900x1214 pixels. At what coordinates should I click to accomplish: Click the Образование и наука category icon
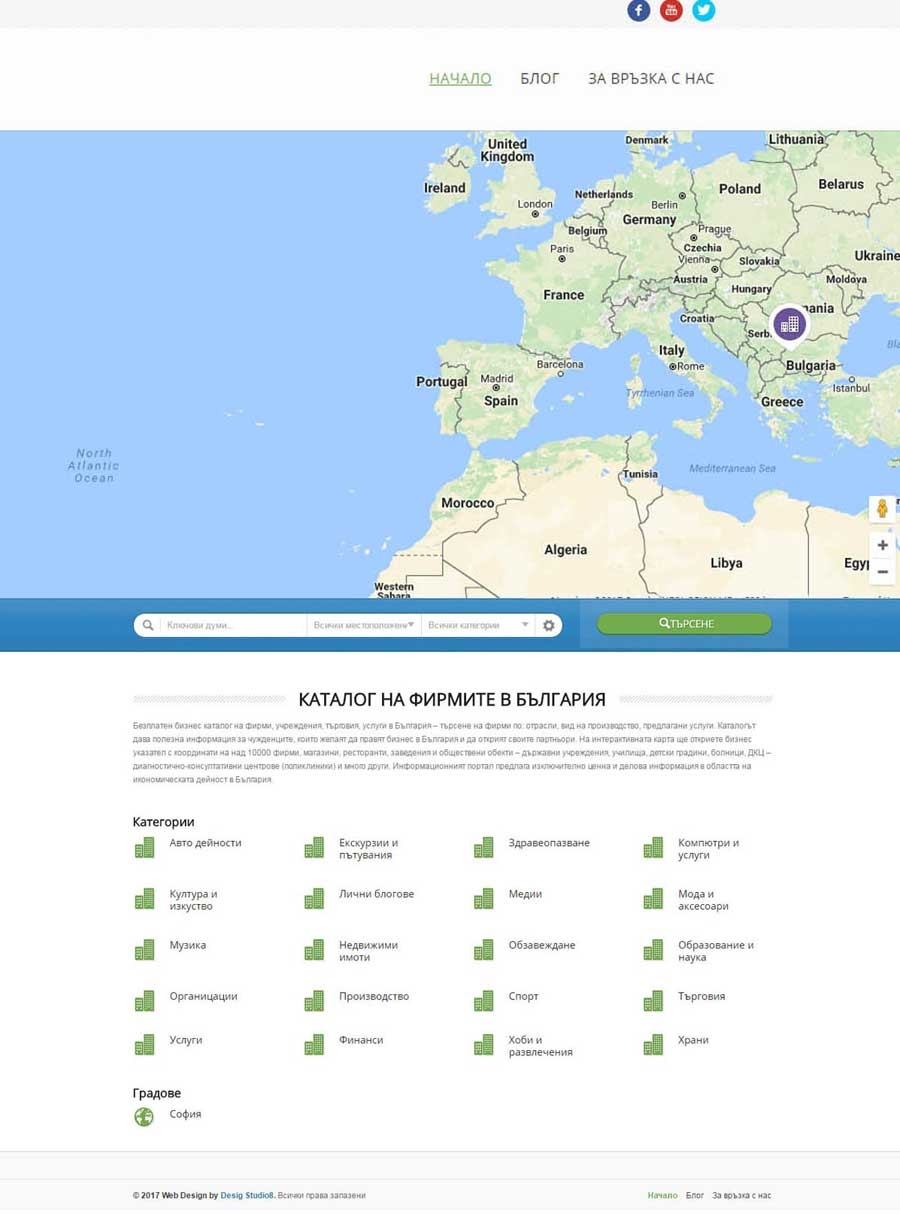653,950
